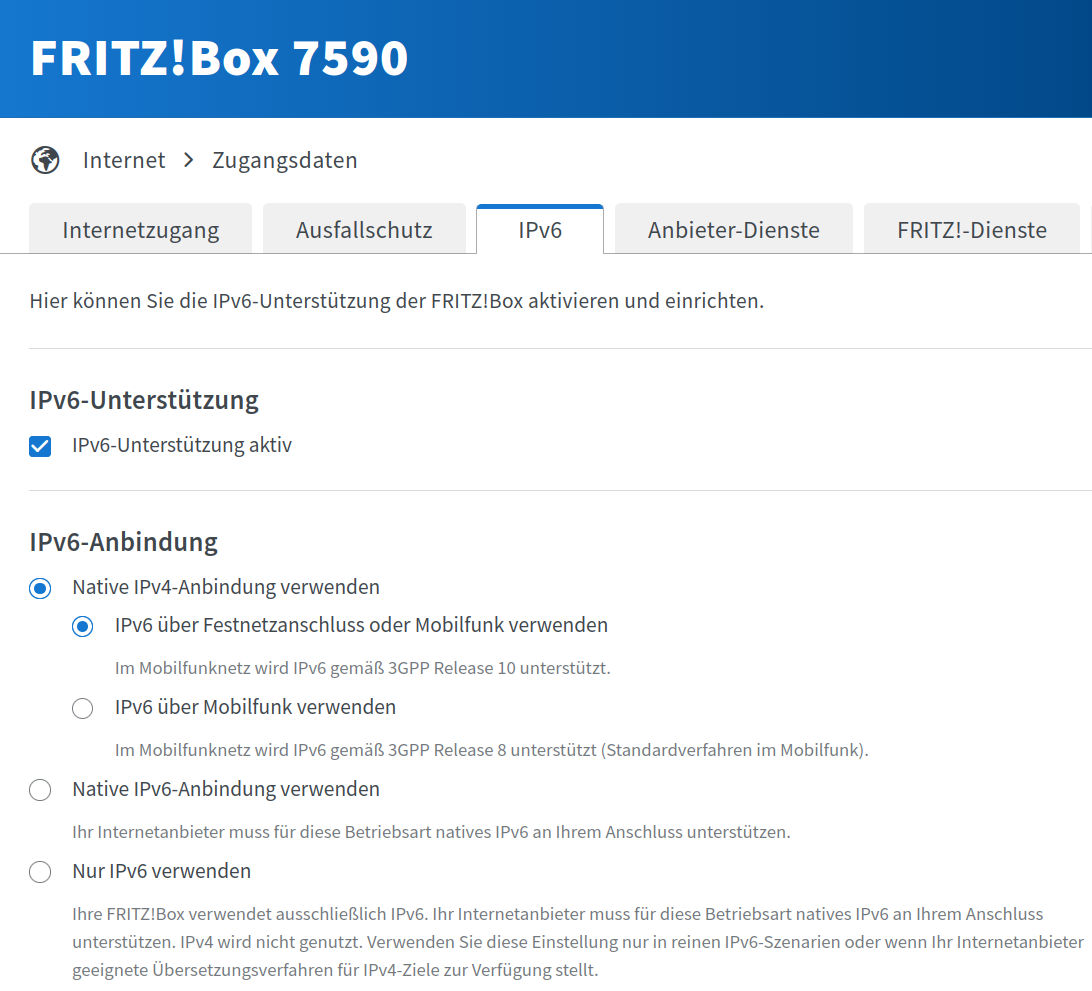The height and width of the screenshot is (991, 1092).
Task: Select Native IPv6-Anbindung verwenden radio button
Action: coord(40,790)
